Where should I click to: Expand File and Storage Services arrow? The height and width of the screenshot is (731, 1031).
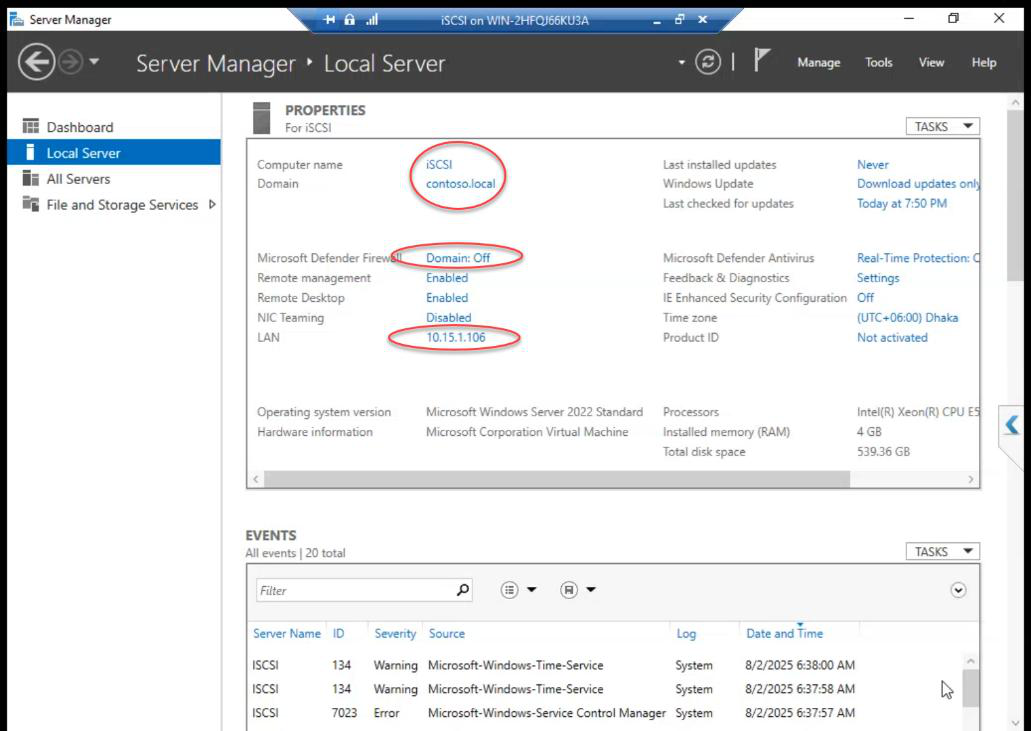click(x=212, y=204)
